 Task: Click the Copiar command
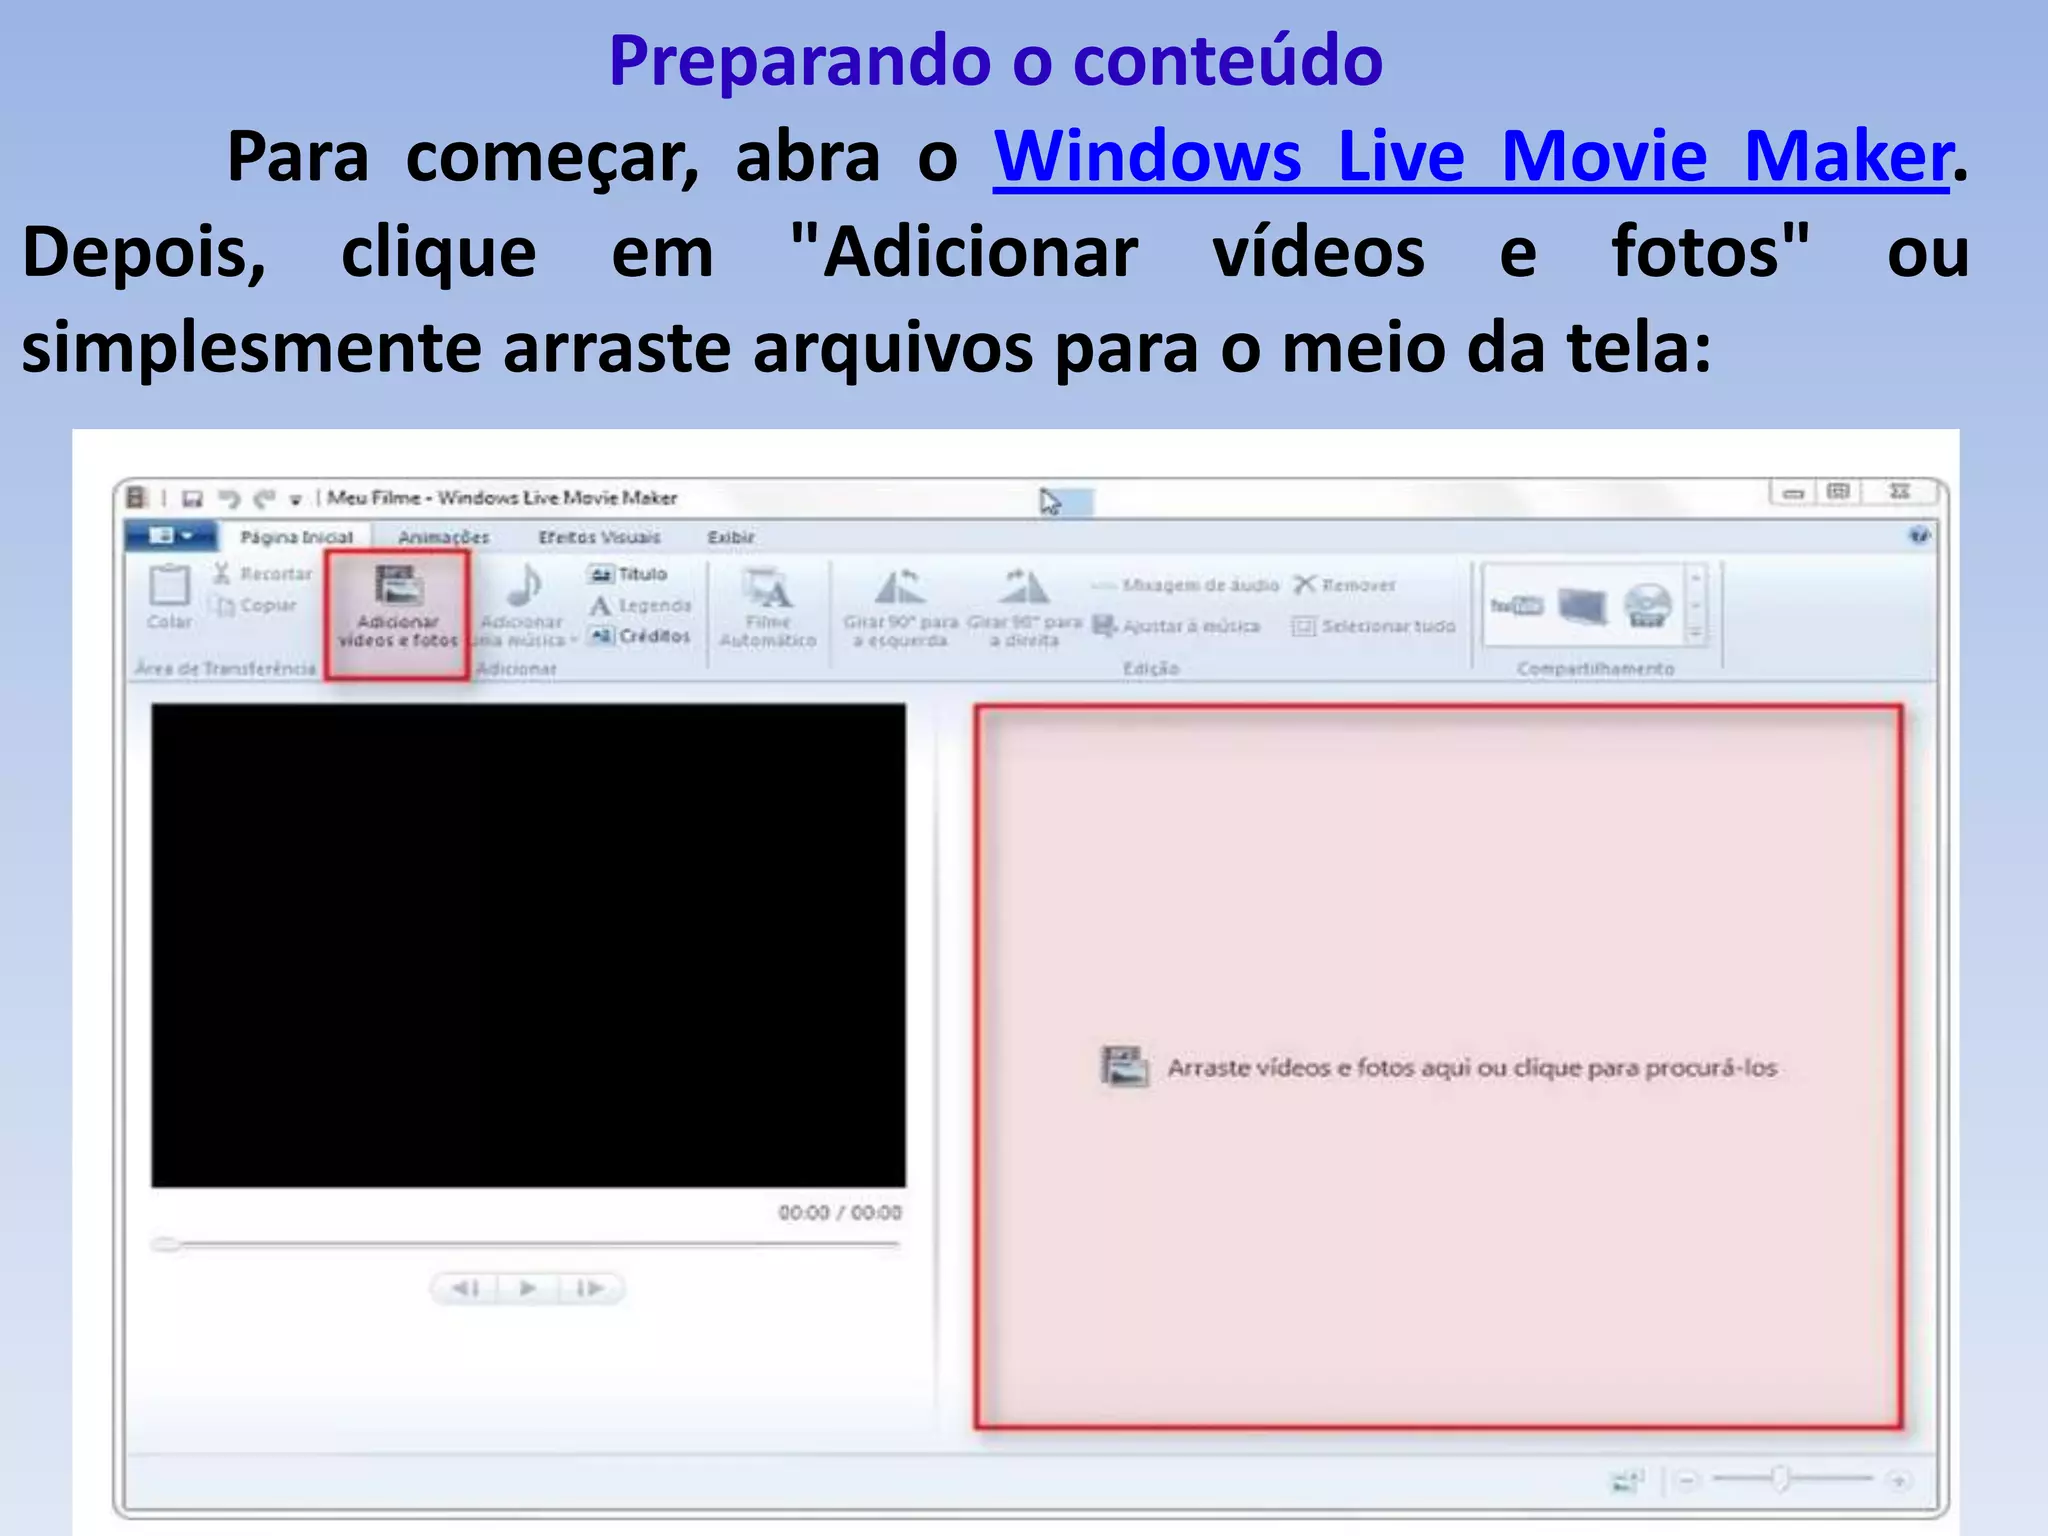(x=254, y=605)
